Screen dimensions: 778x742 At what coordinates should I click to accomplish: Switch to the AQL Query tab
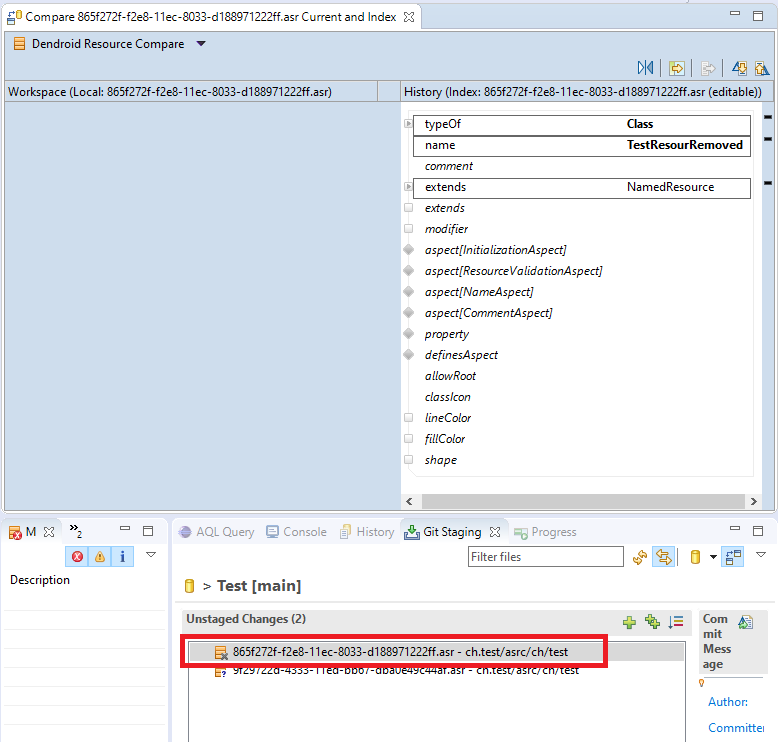pos(216,532)
